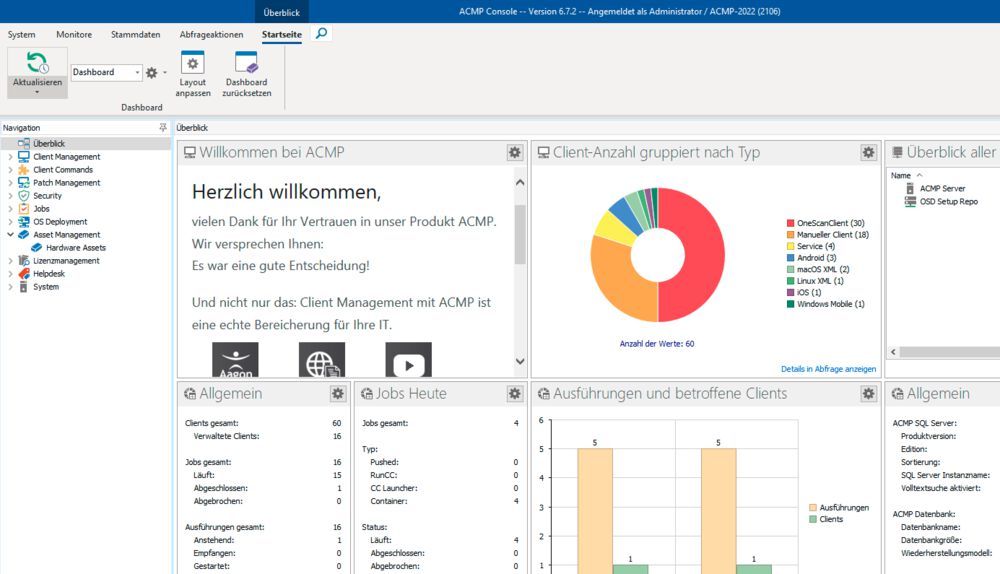Click the Details in Abfrage anzeigen link

pos(828,369)
